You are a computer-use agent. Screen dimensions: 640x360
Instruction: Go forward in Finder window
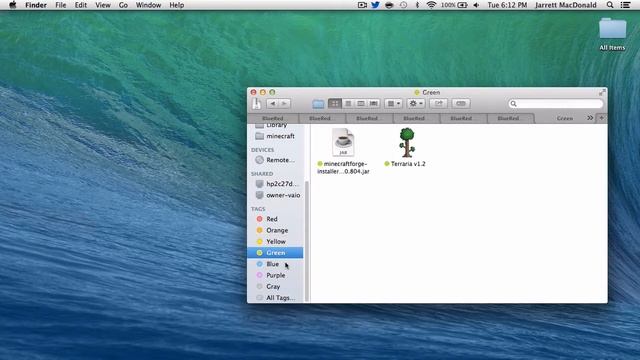click(x=284, y=104)
